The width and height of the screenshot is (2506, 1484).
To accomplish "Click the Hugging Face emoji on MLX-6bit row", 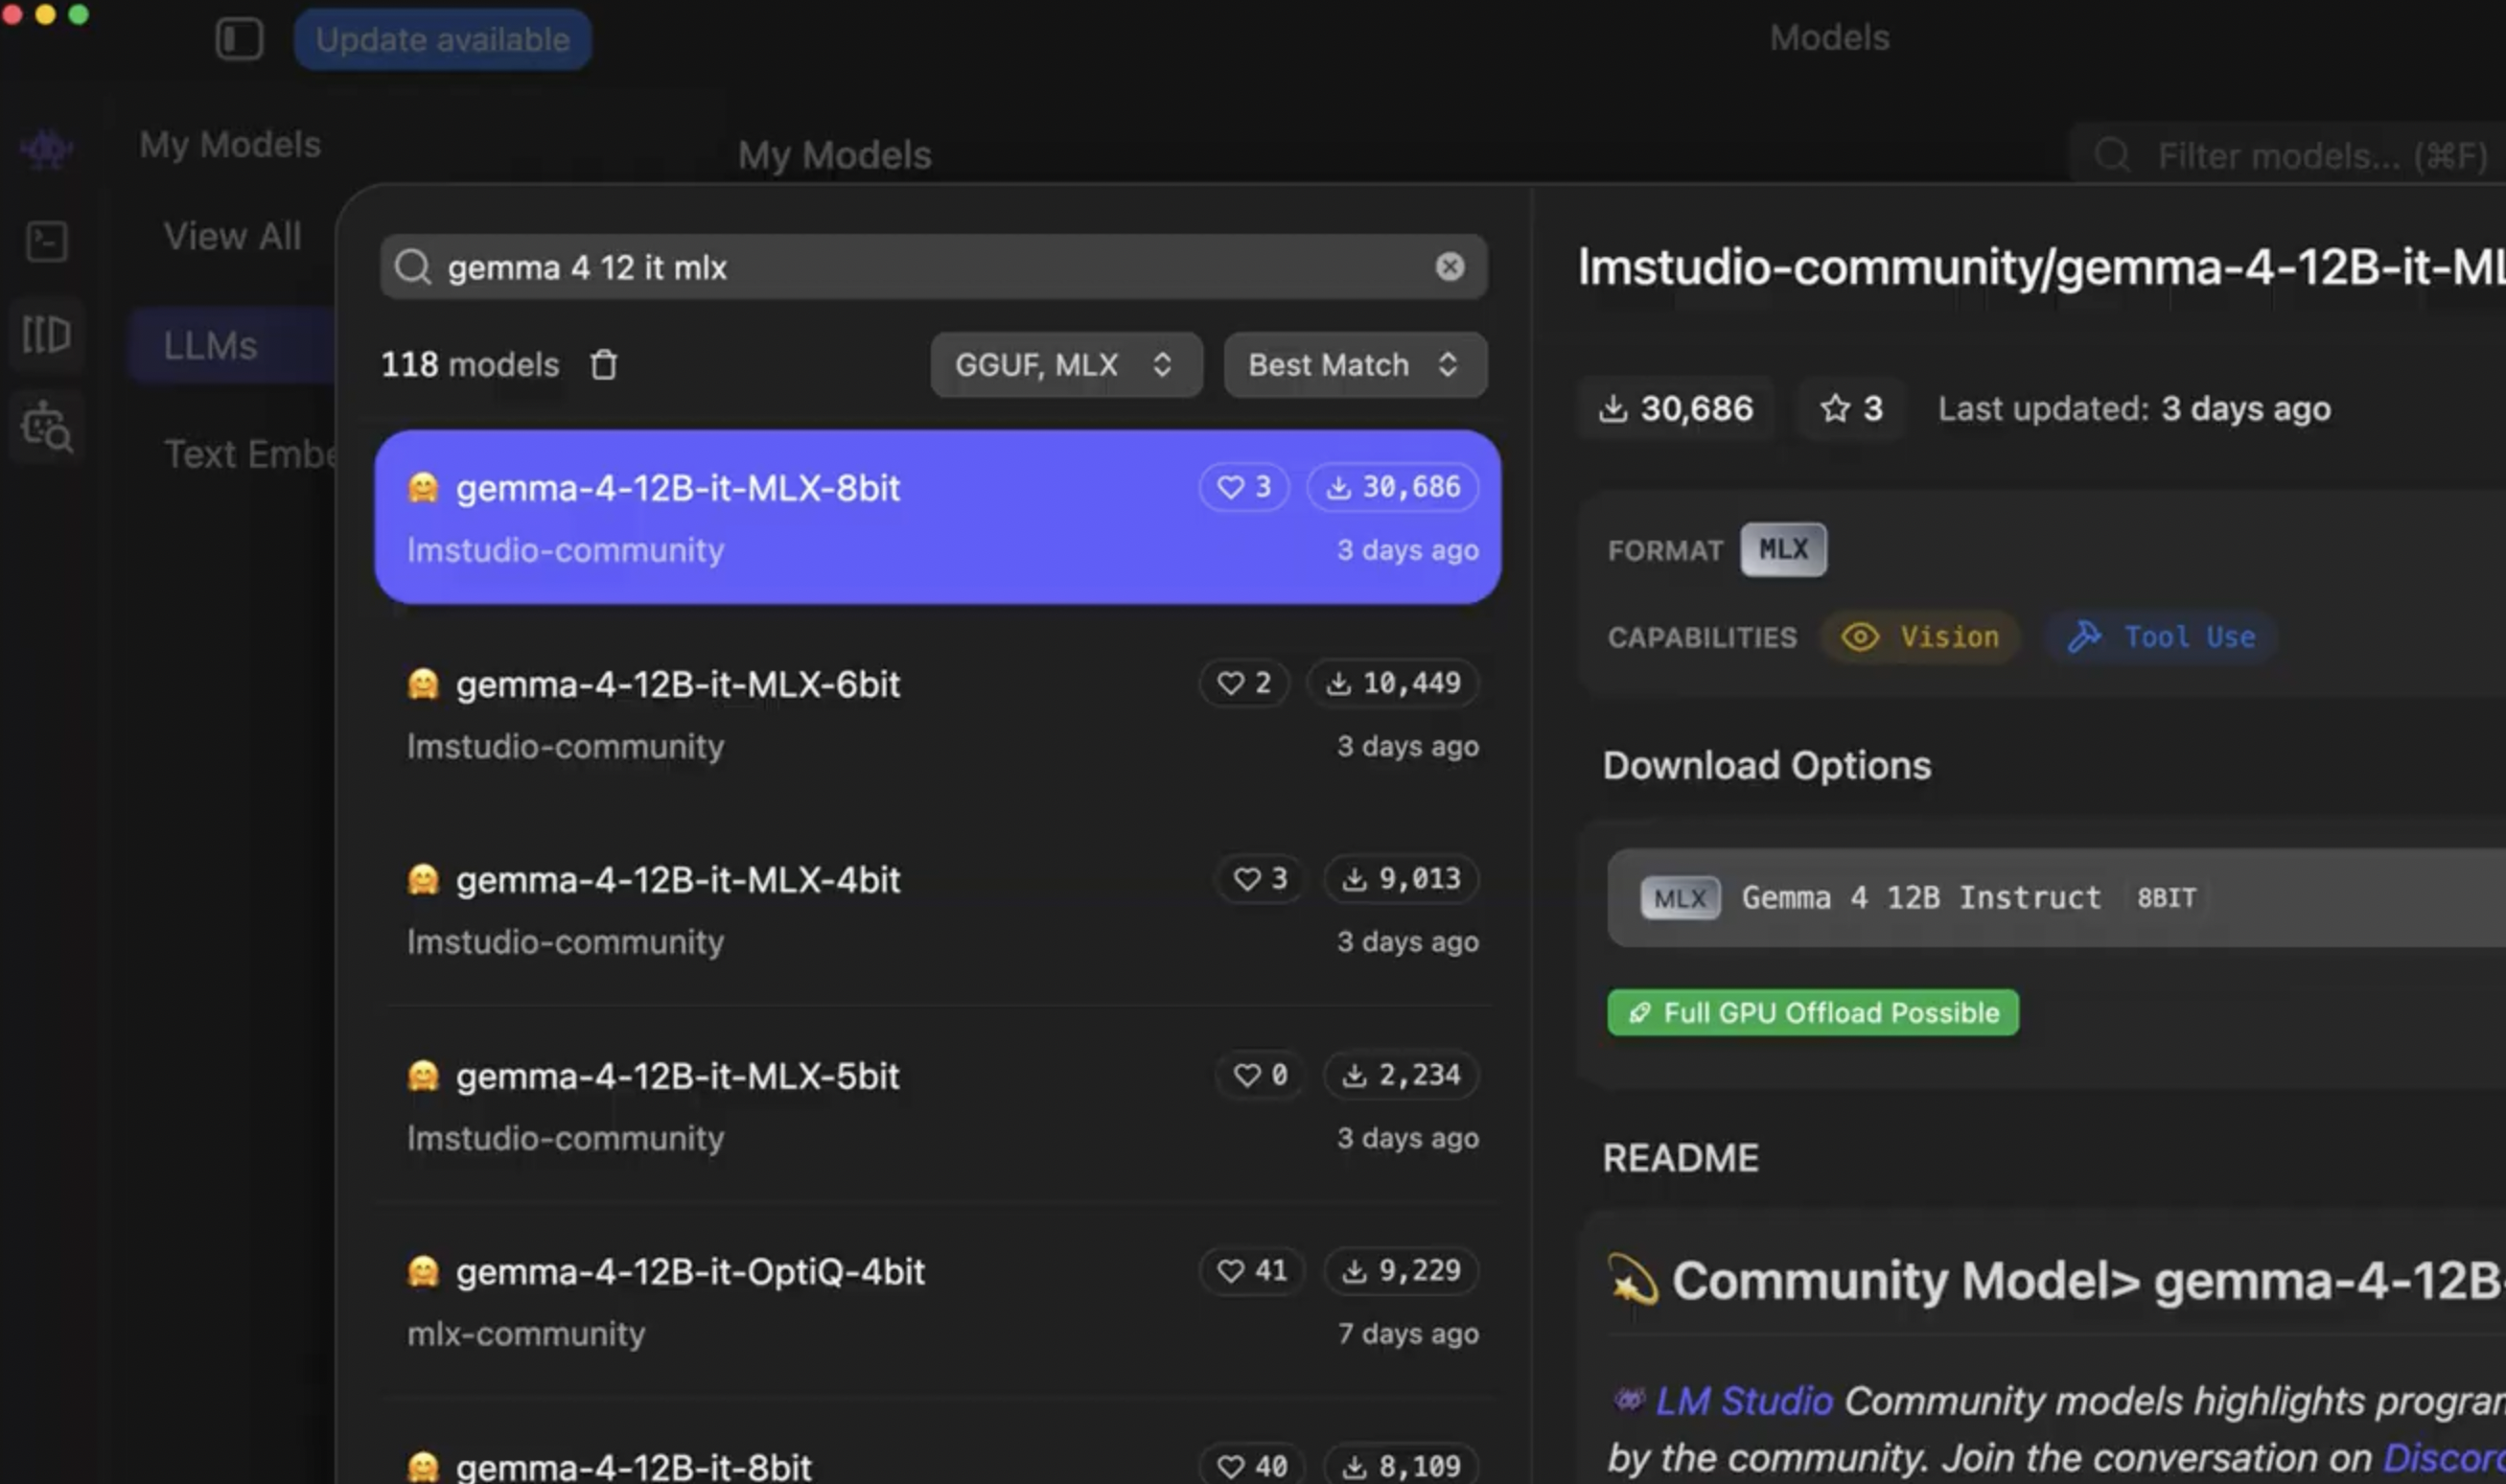I will (x=423, y=684).
